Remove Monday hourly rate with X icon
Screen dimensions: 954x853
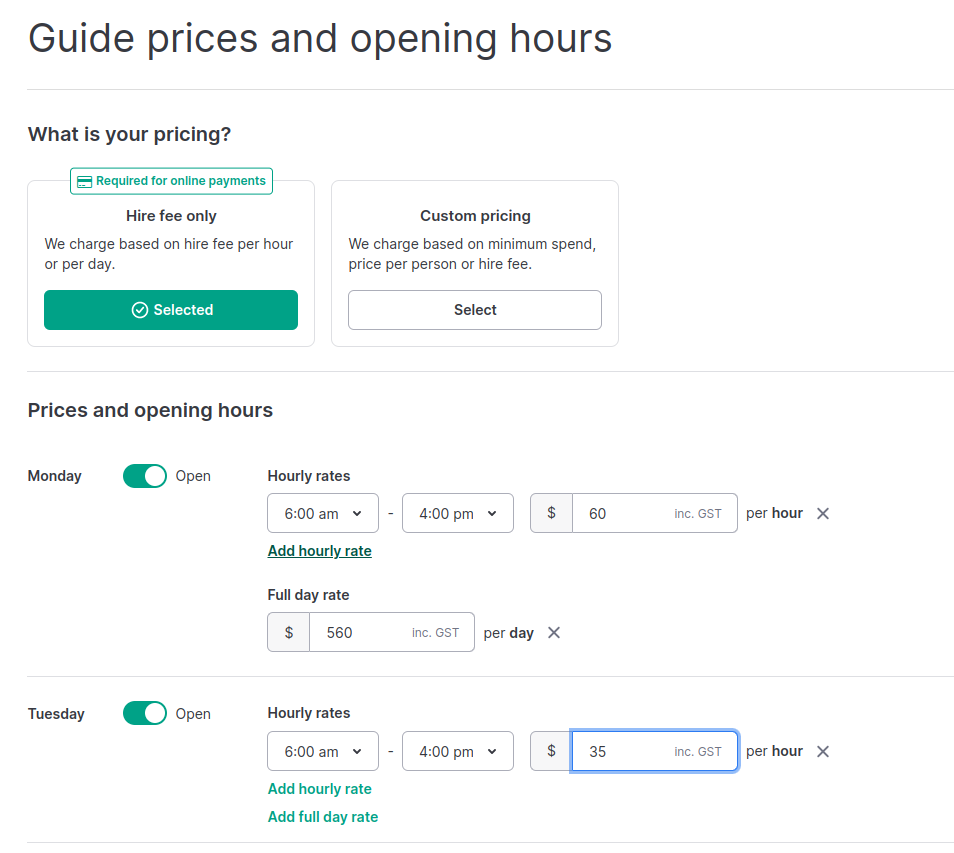pos(823,514)
